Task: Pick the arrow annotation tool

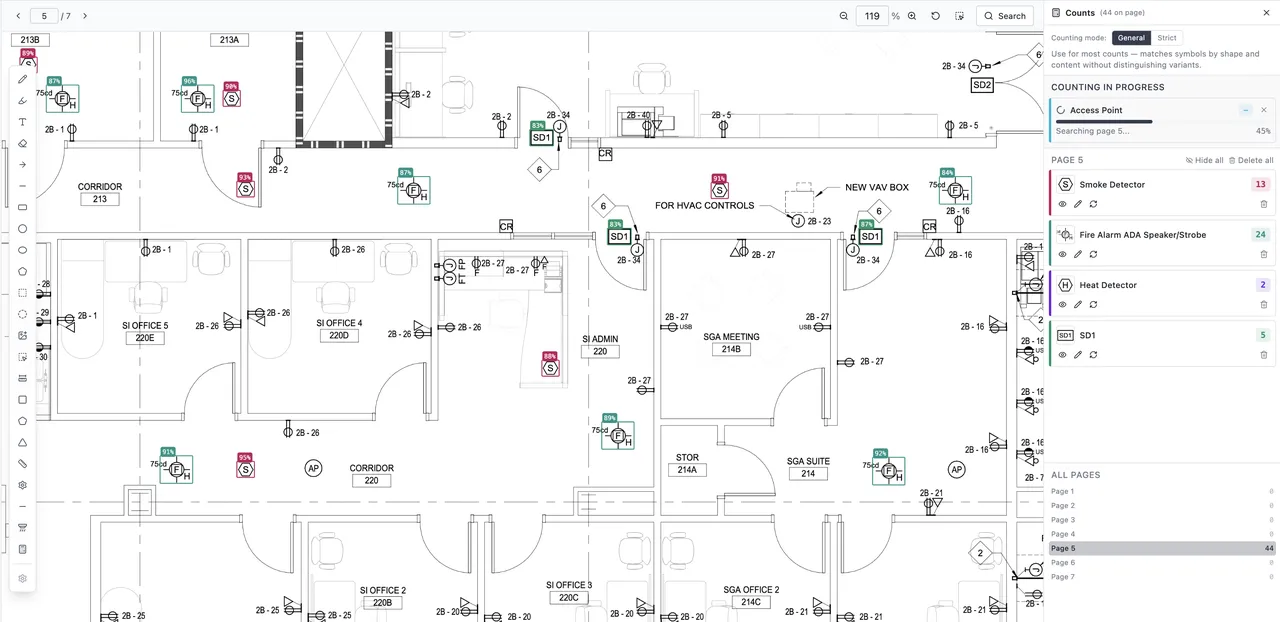Action: 23,165
